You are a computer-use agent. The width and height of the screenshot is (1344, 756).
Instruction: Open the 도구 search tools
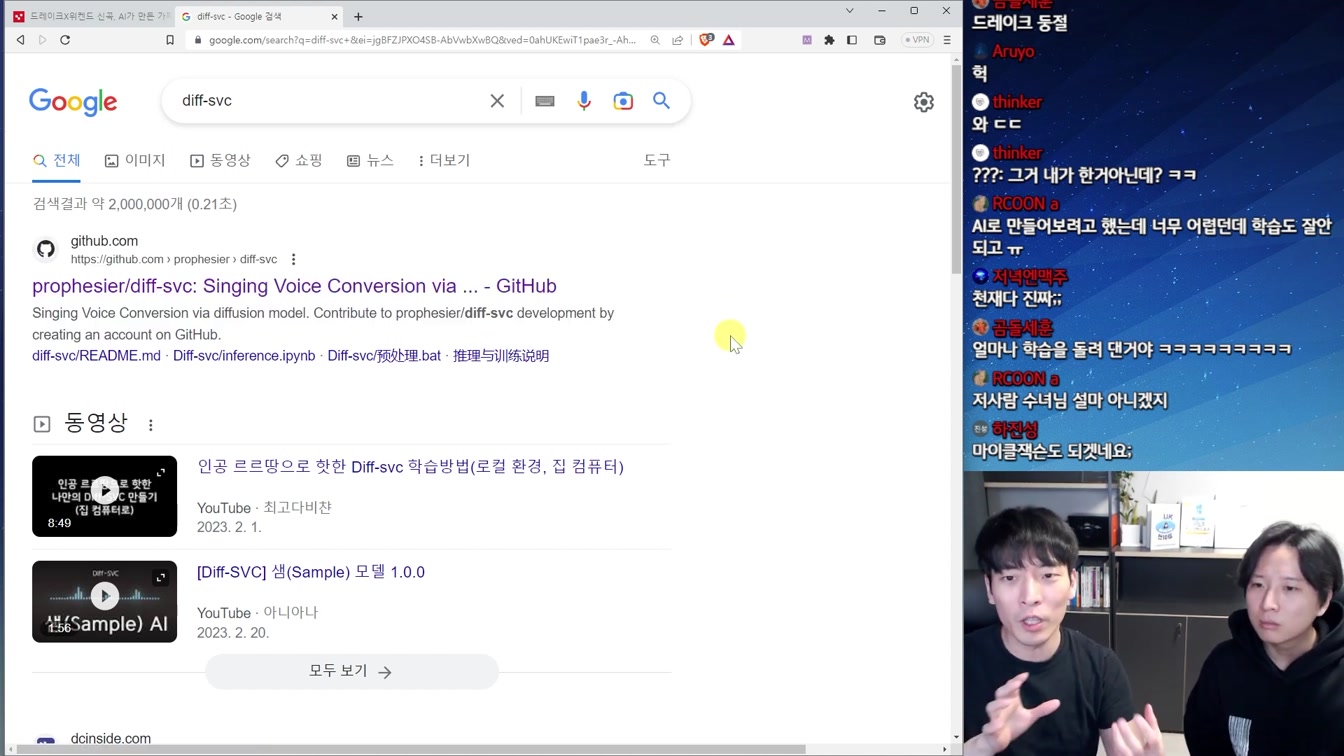click(657, 160)
